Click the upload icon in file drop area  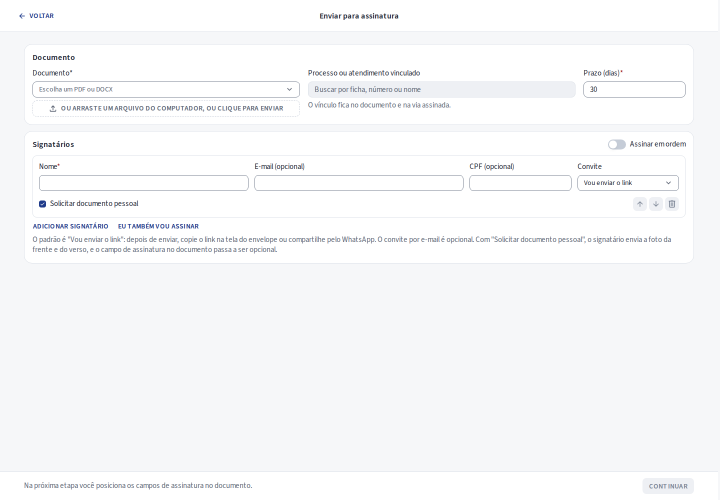(x=53, y=109)
